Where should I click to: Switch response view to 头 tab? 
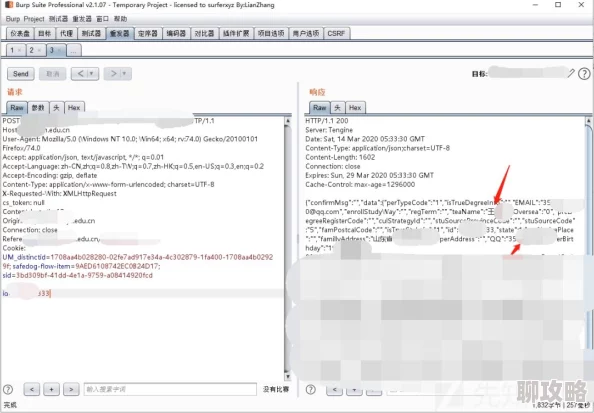coord(338,108)
